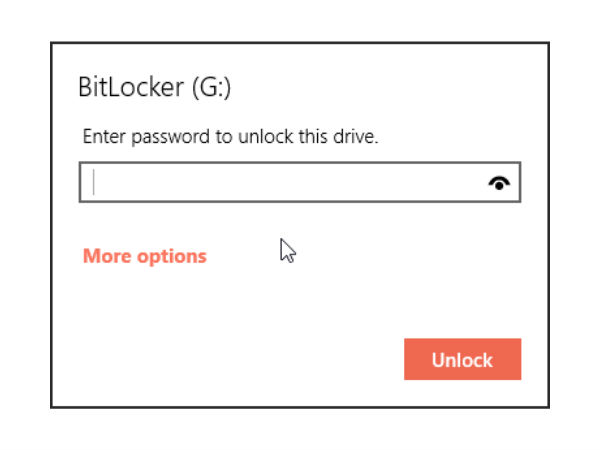Toggle password visibility in the password box
The image size is (600, 450).
click(x=499, y=183)
